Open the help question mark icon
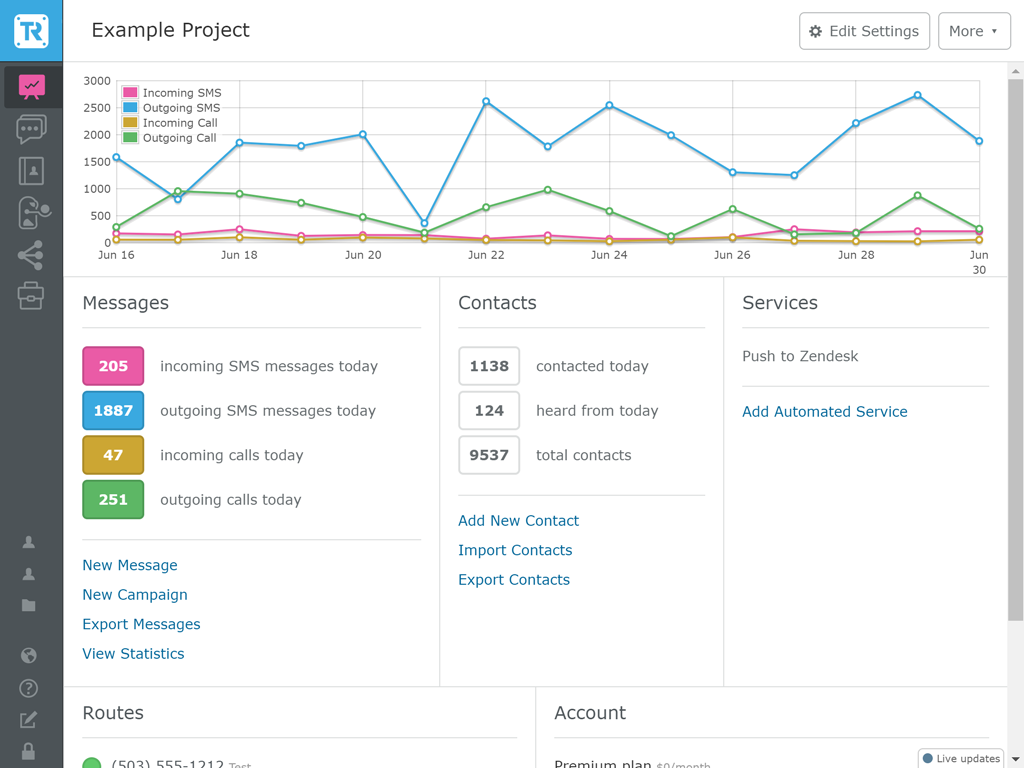 tap(29, 688)
